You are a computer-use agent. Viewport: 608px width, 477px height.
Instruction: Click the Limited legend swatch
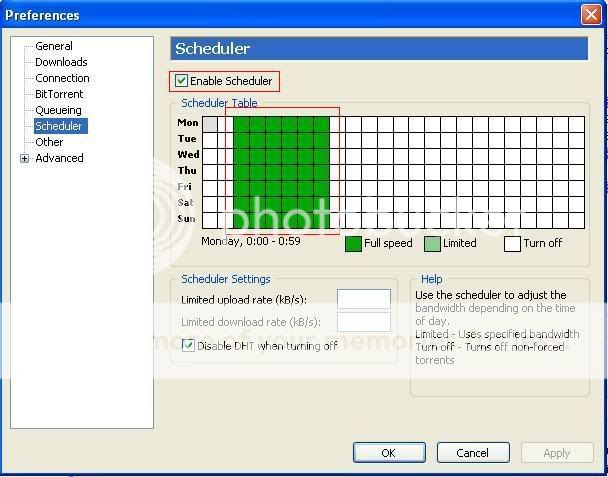[x=432, y=244]
